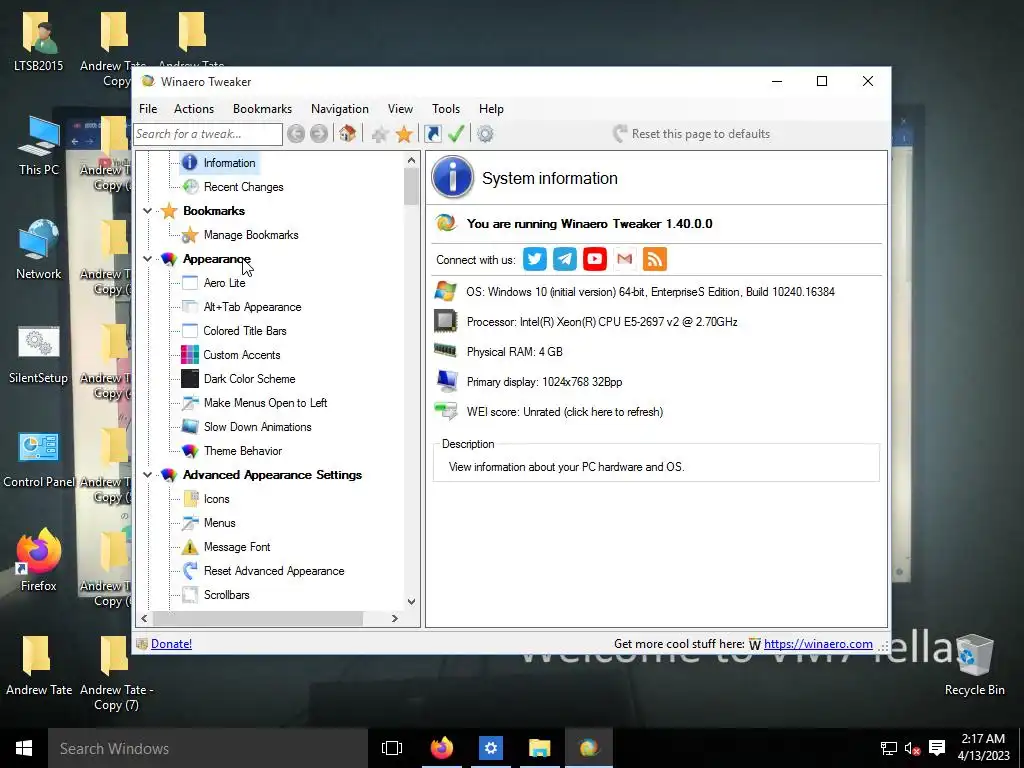Click the blue System information icon

[452, 177]
